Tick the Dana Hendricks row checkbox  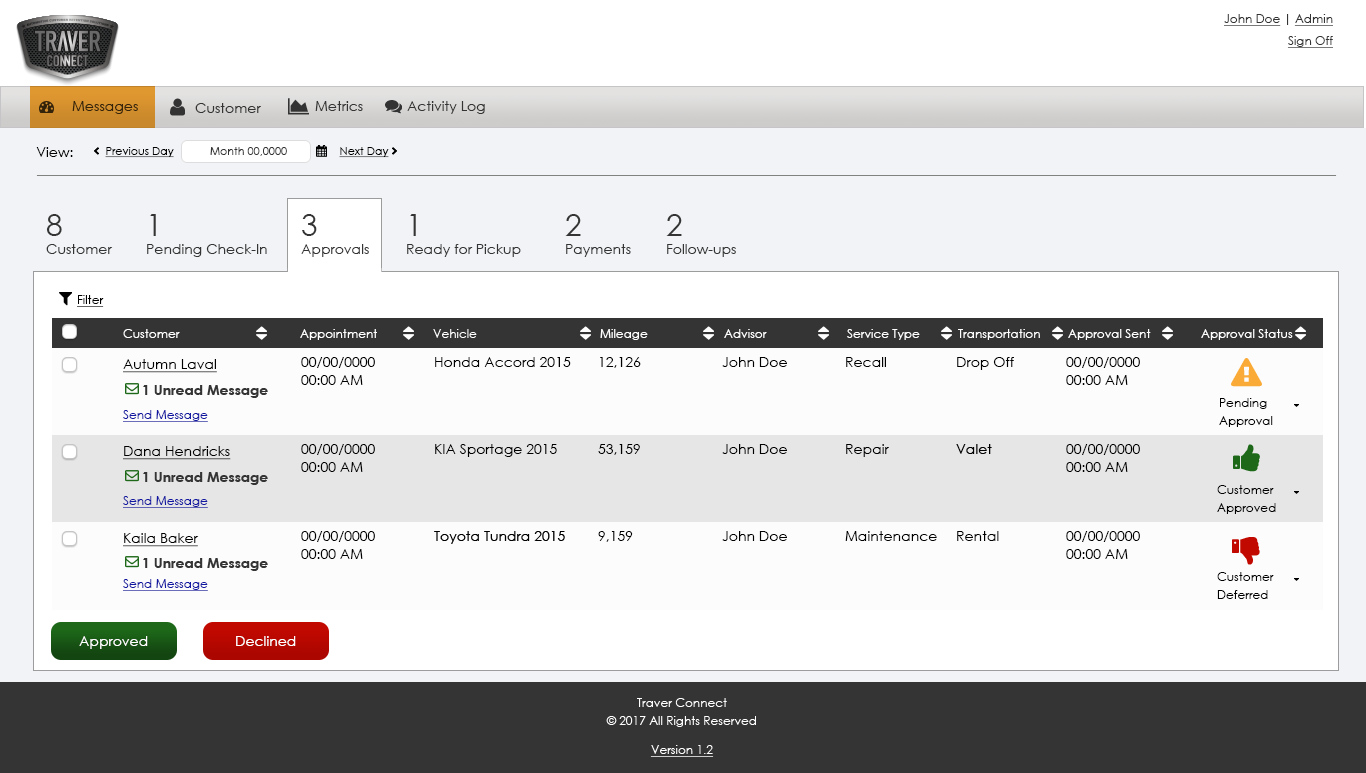(x=70, y=452)
